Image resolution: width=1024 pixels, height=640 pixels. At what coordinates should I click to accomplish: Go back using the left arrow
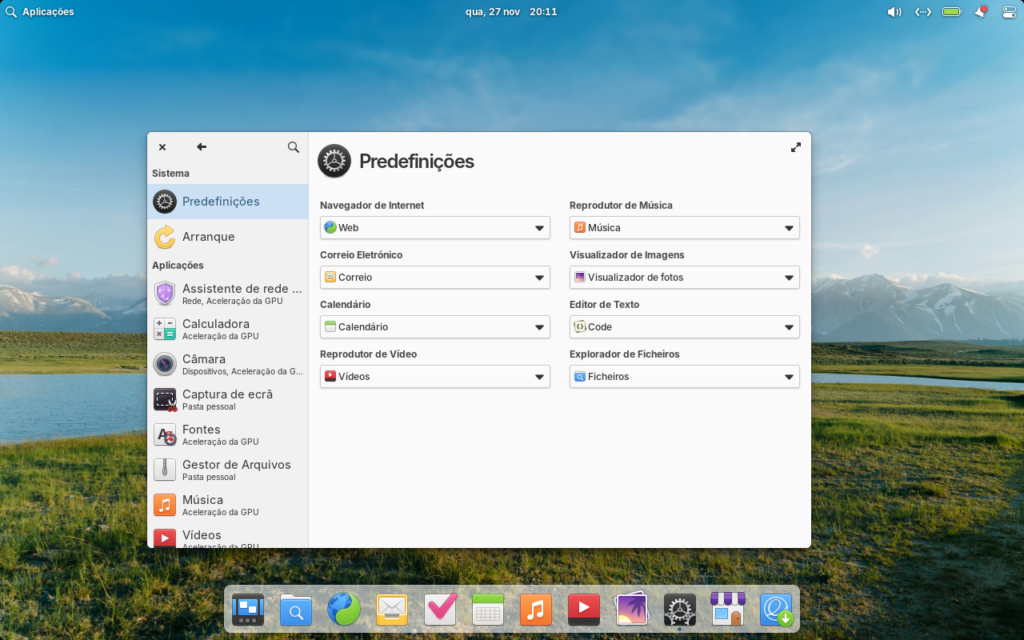point(201,147)
